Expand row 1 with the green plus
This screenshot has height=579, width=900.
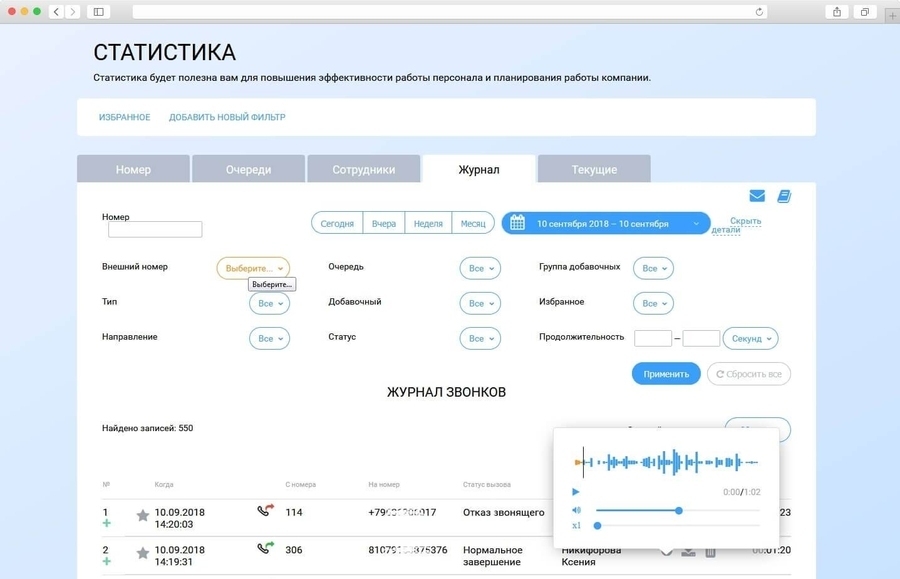106,523
